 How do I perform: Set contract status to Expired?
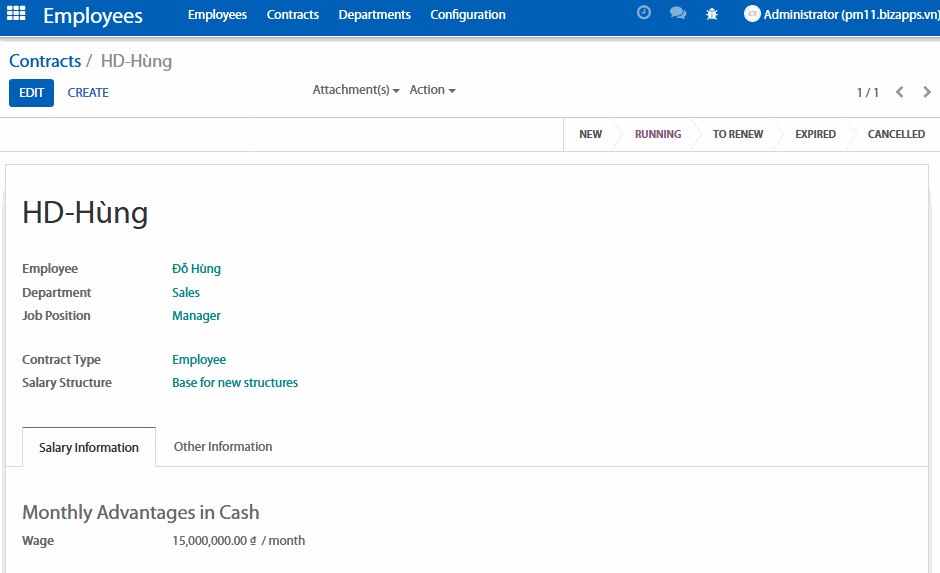(815, 134)
